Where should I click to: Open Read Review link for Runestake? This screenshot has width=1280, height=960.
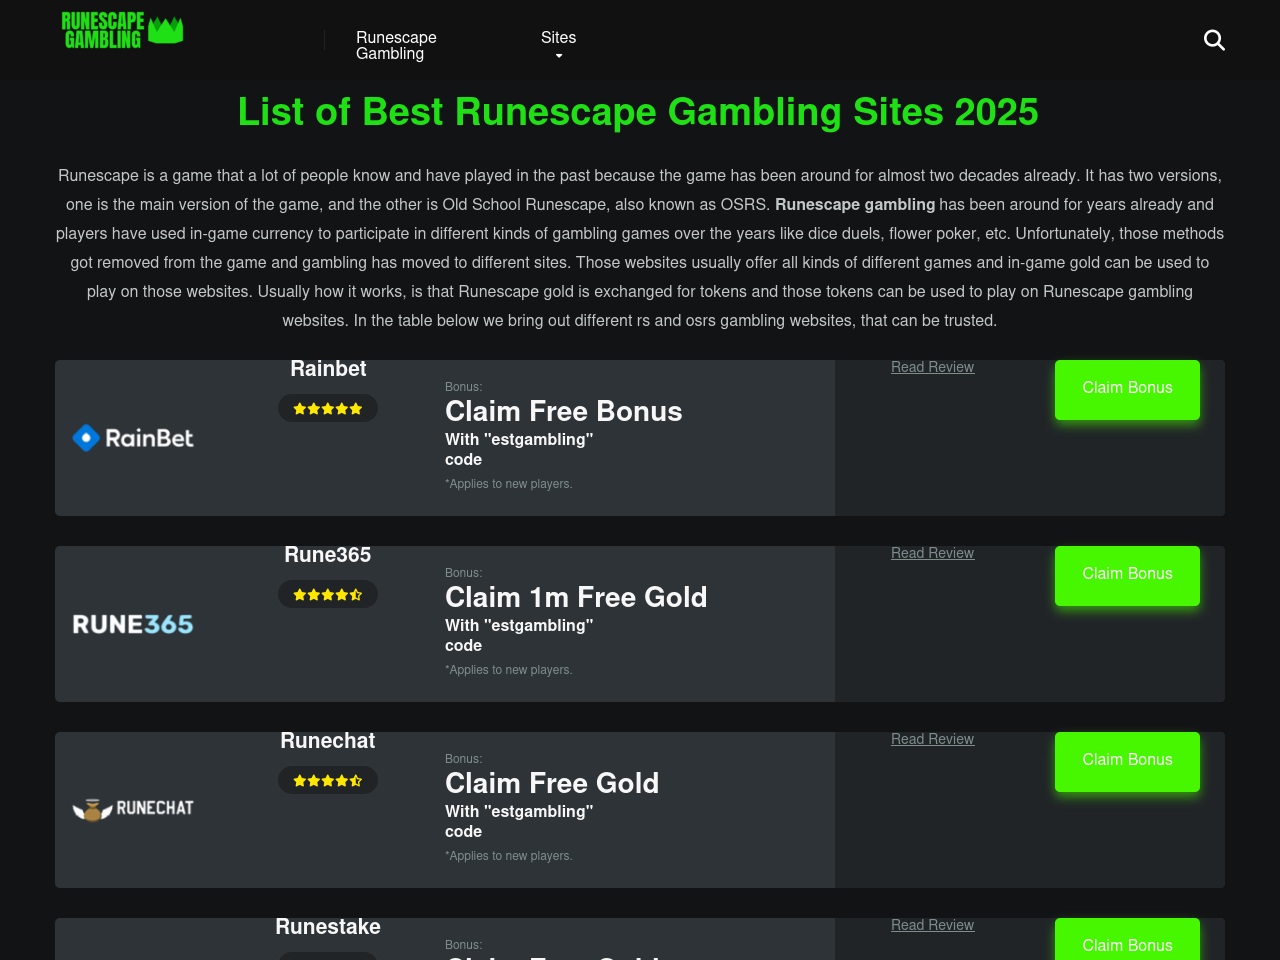[x=932, y=925]
